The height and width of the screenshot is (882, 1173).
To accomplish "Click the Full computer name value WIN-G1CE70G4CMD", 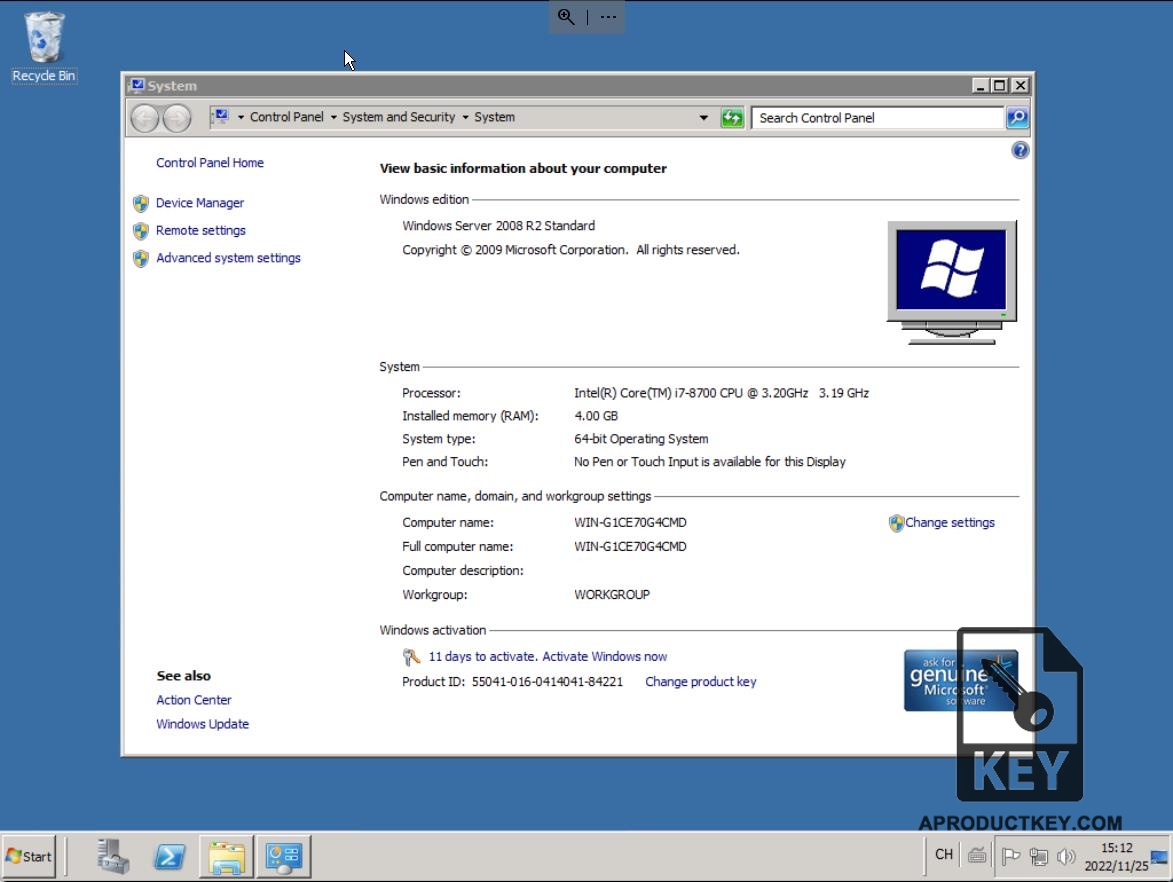I will pyautogui.click(x=630, y=547).
